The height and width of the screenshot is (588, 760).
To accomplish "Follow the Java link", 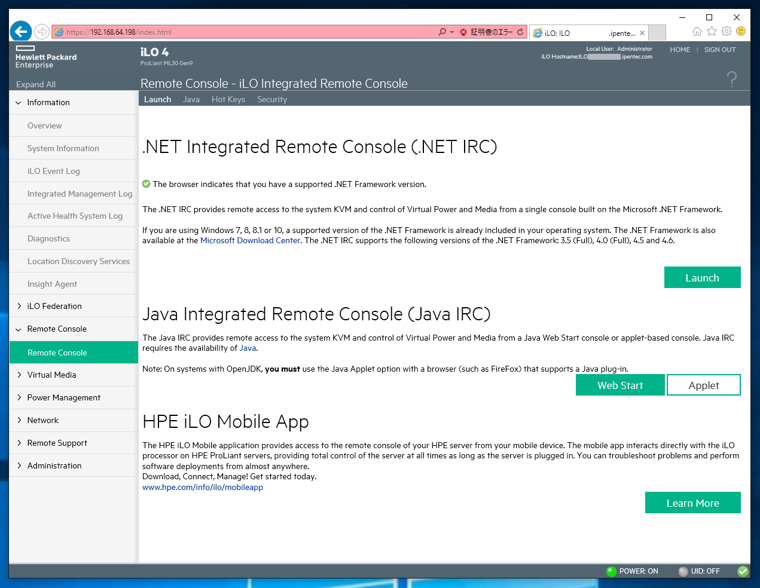I will (x=248, y=348).
